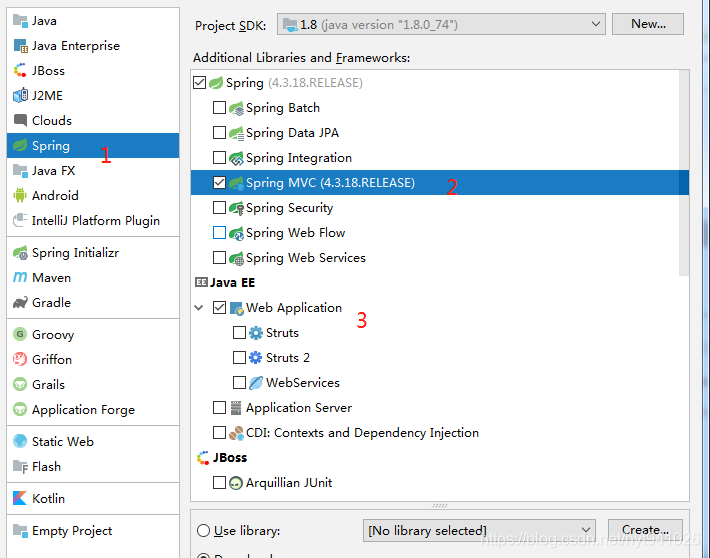Click the Maven m icon
Image resolution: width=710 pixels, height=558 pixels.
point(20,277)
